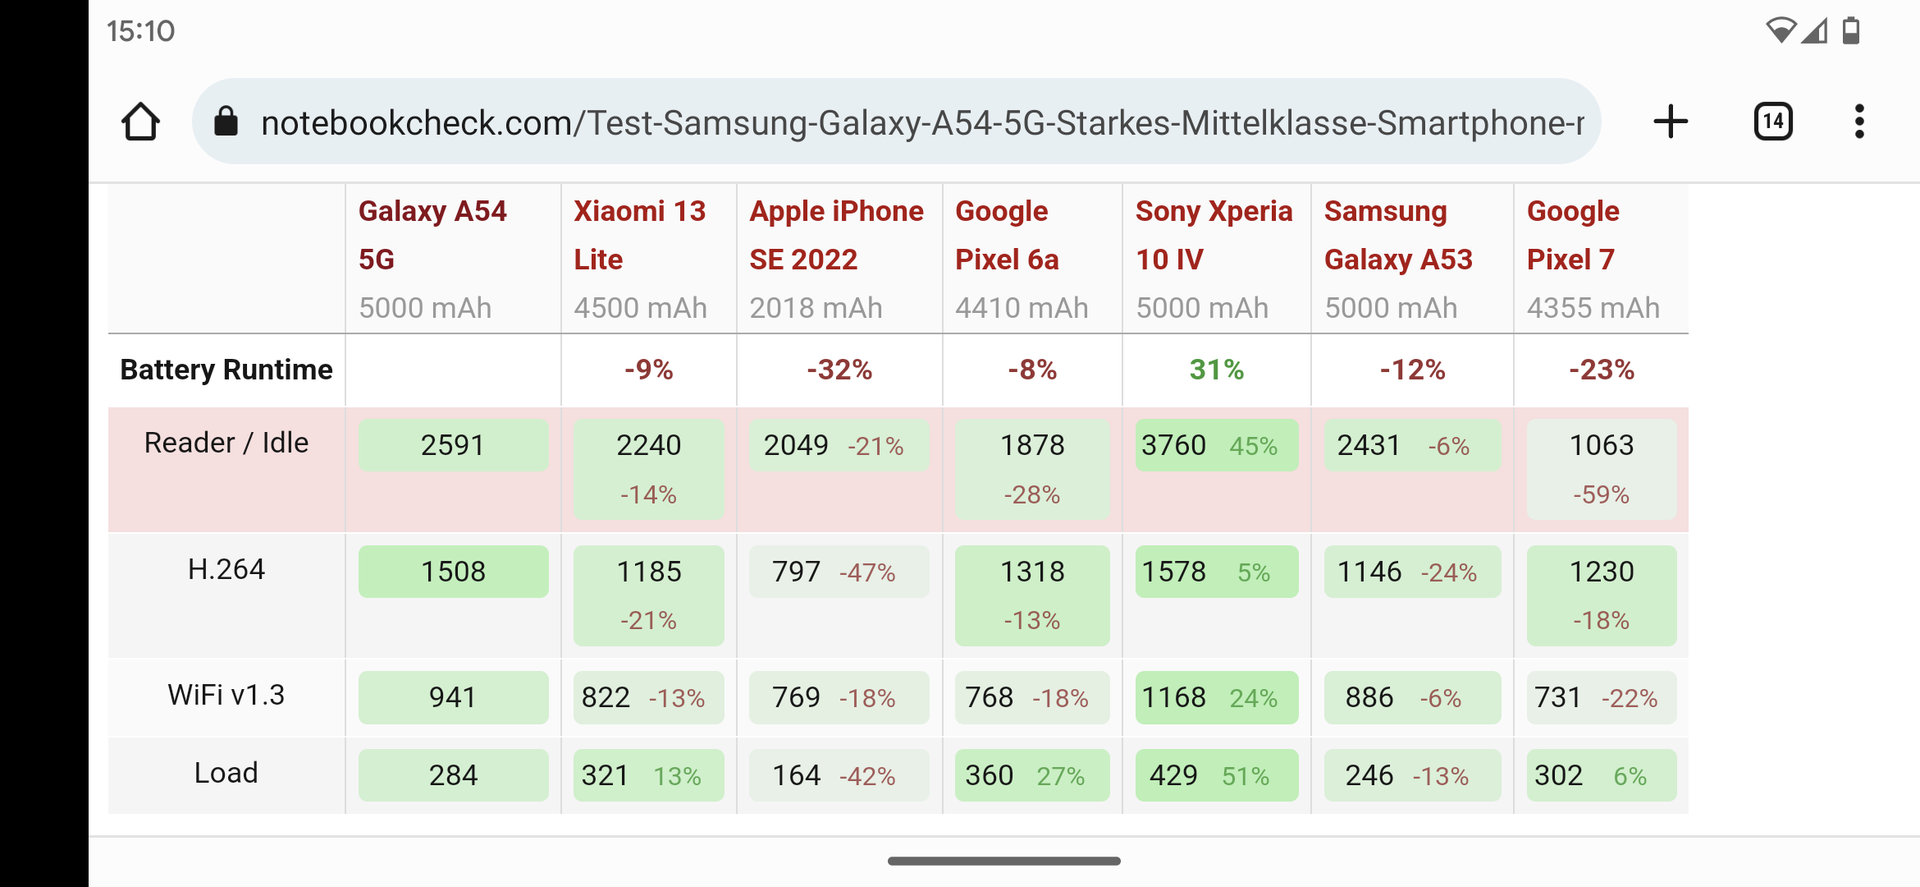Image resolution: width=1920 pixels, height=887 pixels.
Task: Open the three-dot browser menu
Action: point(1859,122)
